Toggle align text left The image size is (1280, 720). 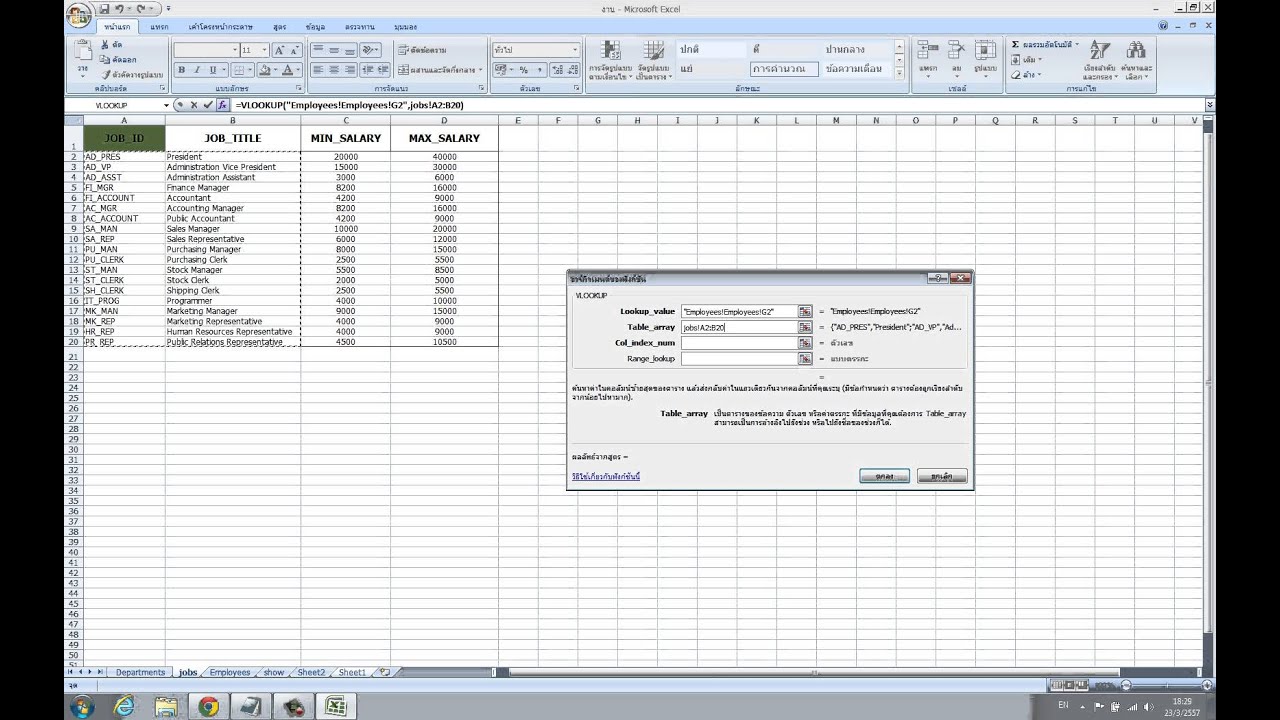tap(318, 70)
